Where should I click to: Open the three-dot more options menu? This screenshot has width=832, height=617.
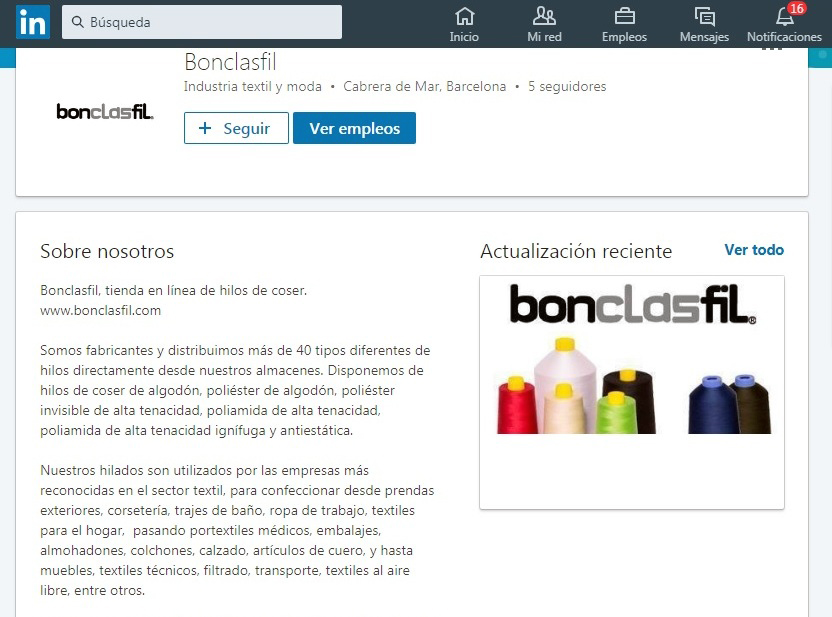[x=772, y=49]
